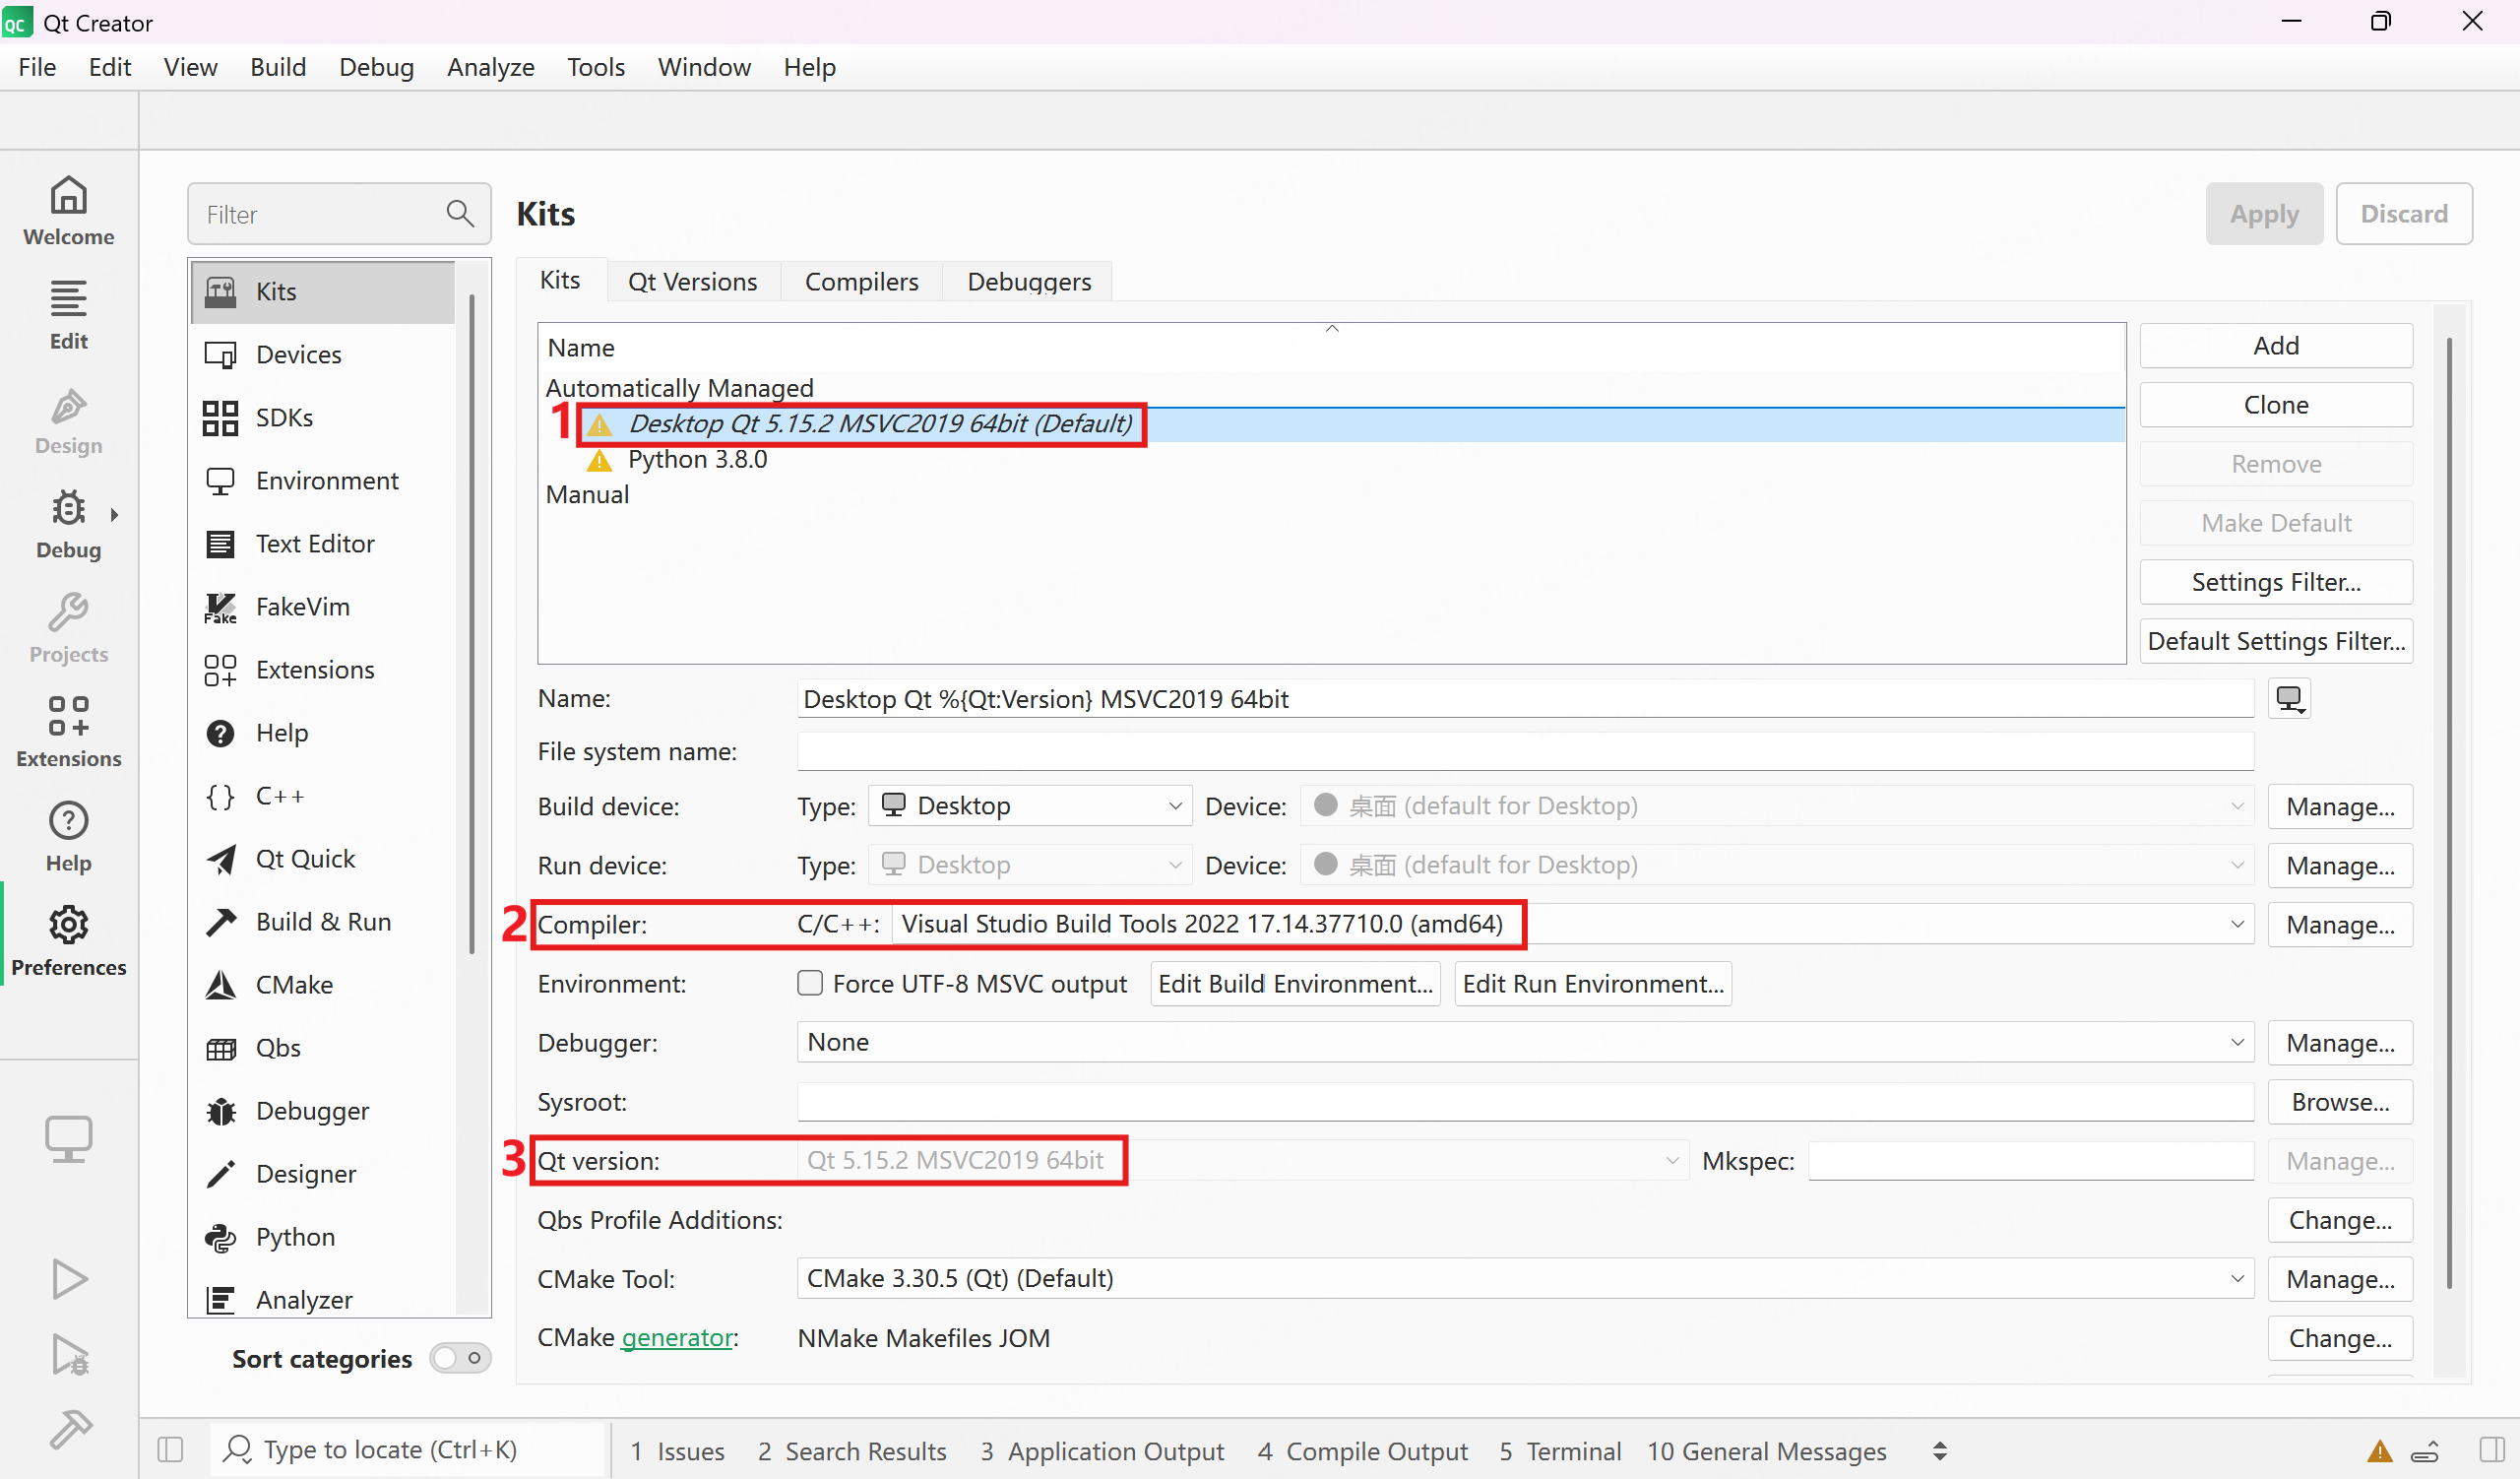The height and width of the screenshot is (1479, 2520).
Task: Click the categories list scrollbar
Action: coord(472,622)
